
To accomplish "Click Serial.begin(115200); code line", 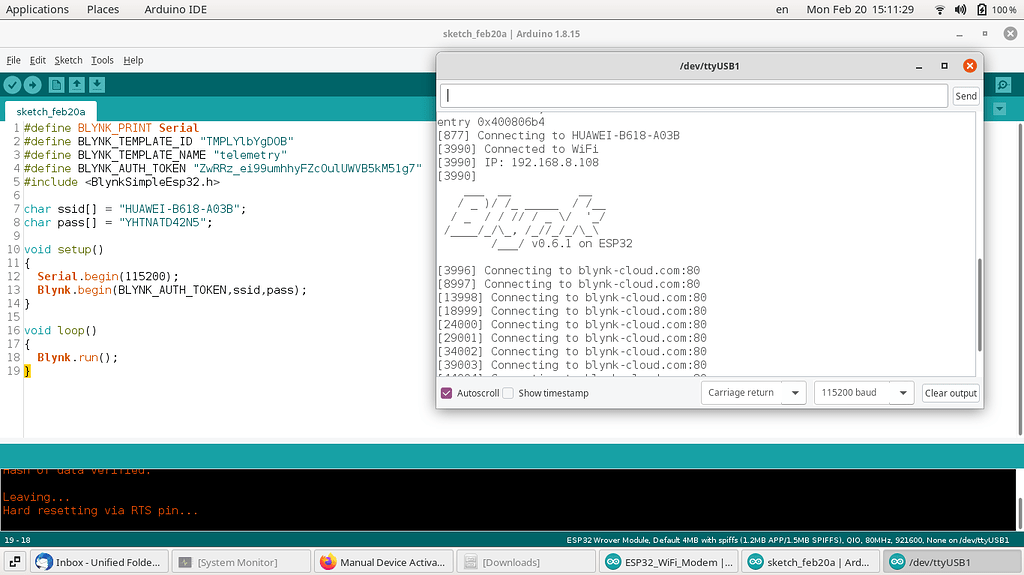I will click(108, 276).
